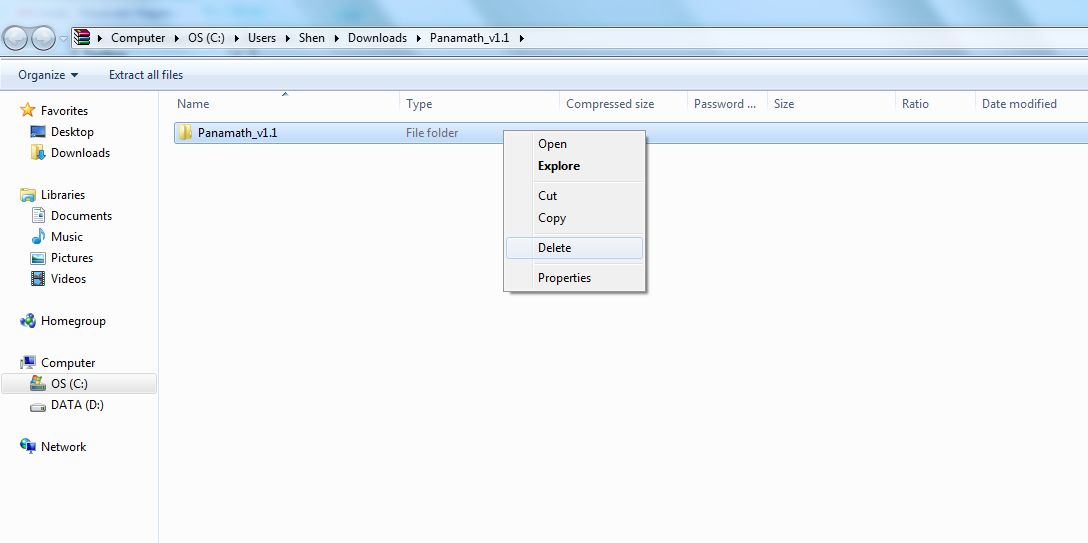Select Downloads in the address bar path
This screenshot has width=1088, height=543.
coord(377,38)
